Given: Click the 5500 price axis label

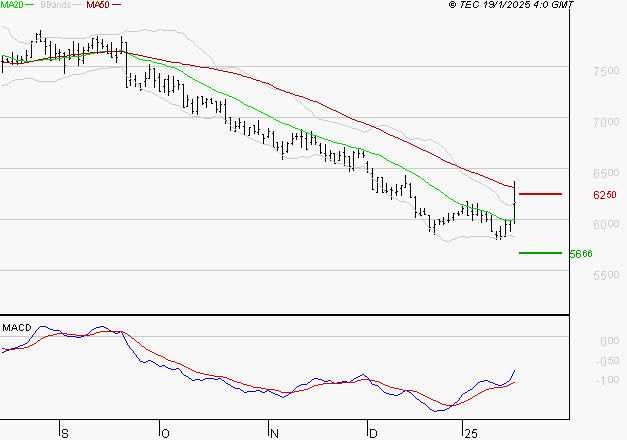Looking at the screenshot, I should click(x=606, y=275).
